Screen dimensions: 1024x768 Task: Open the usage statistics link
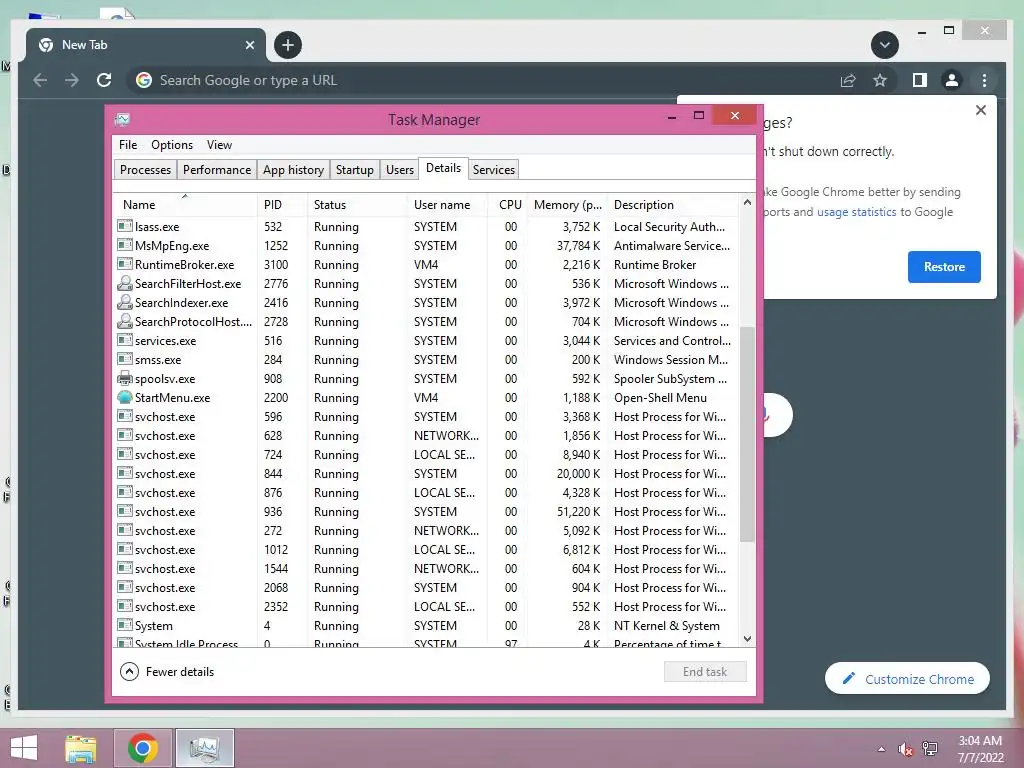[x=856, y=212]
